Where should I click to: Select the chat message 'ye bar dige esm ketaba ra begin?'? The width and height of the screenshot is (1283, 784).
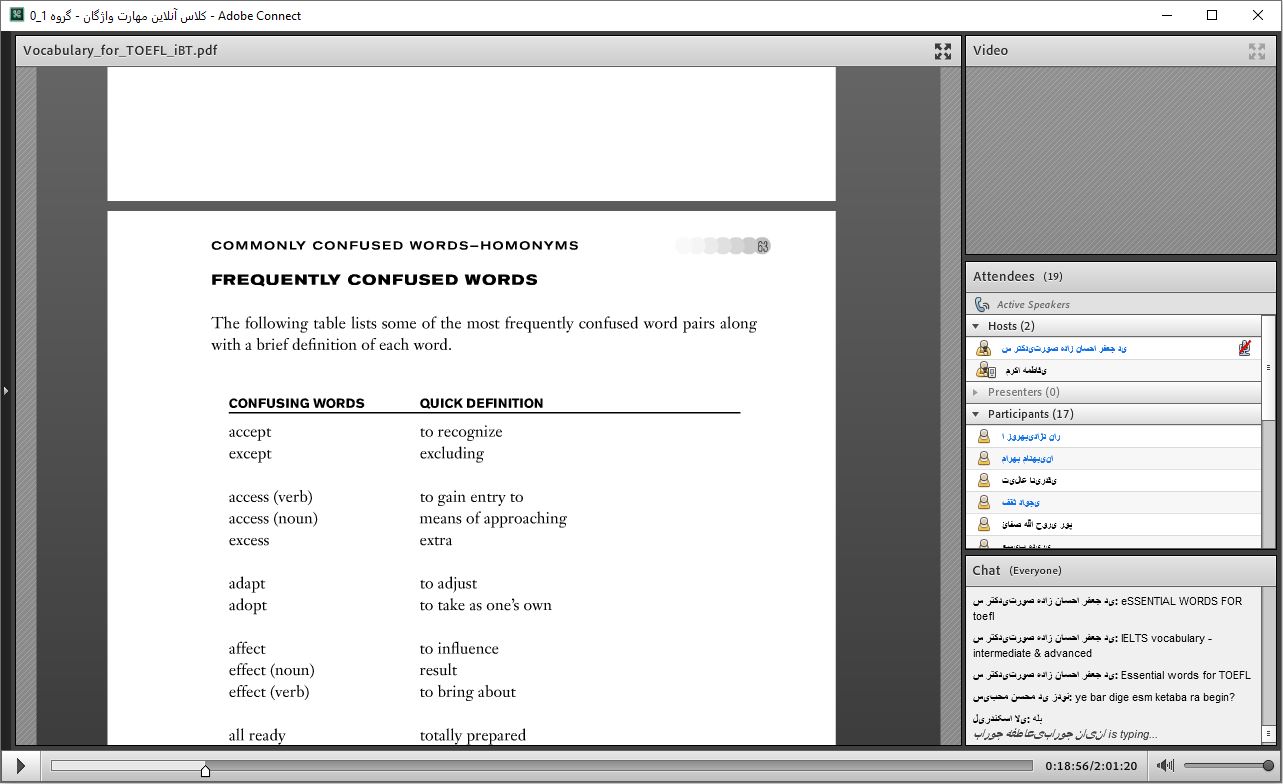[x=1103, y=697]
